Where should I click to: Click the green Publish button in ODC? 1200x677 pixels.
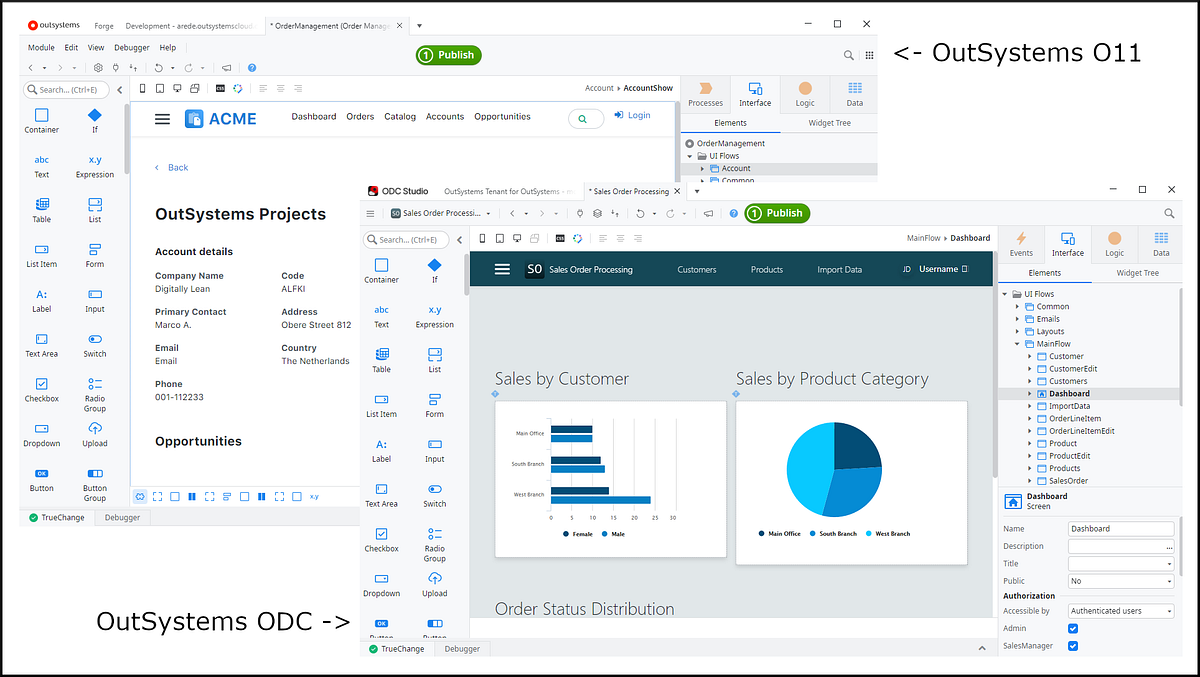[777, 212]
